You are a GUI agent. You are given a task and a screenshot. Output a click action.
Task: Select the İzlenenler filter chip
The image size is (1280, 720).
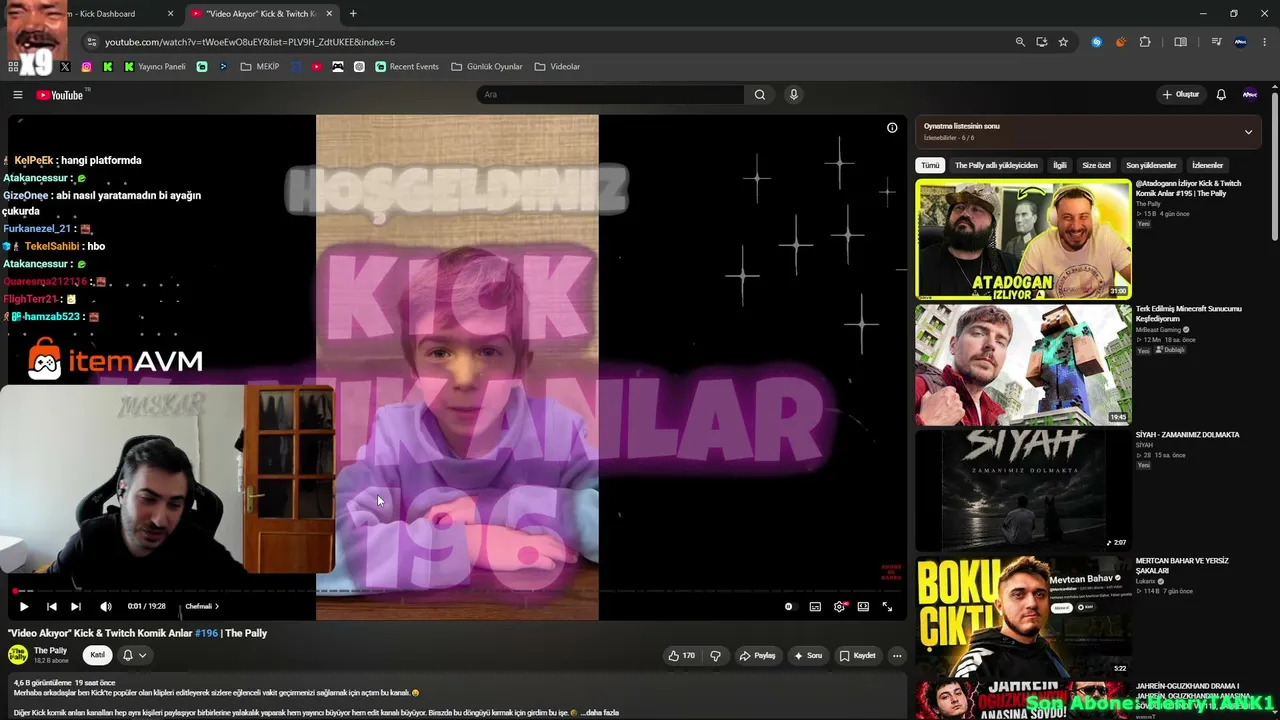pos(1208,165)
